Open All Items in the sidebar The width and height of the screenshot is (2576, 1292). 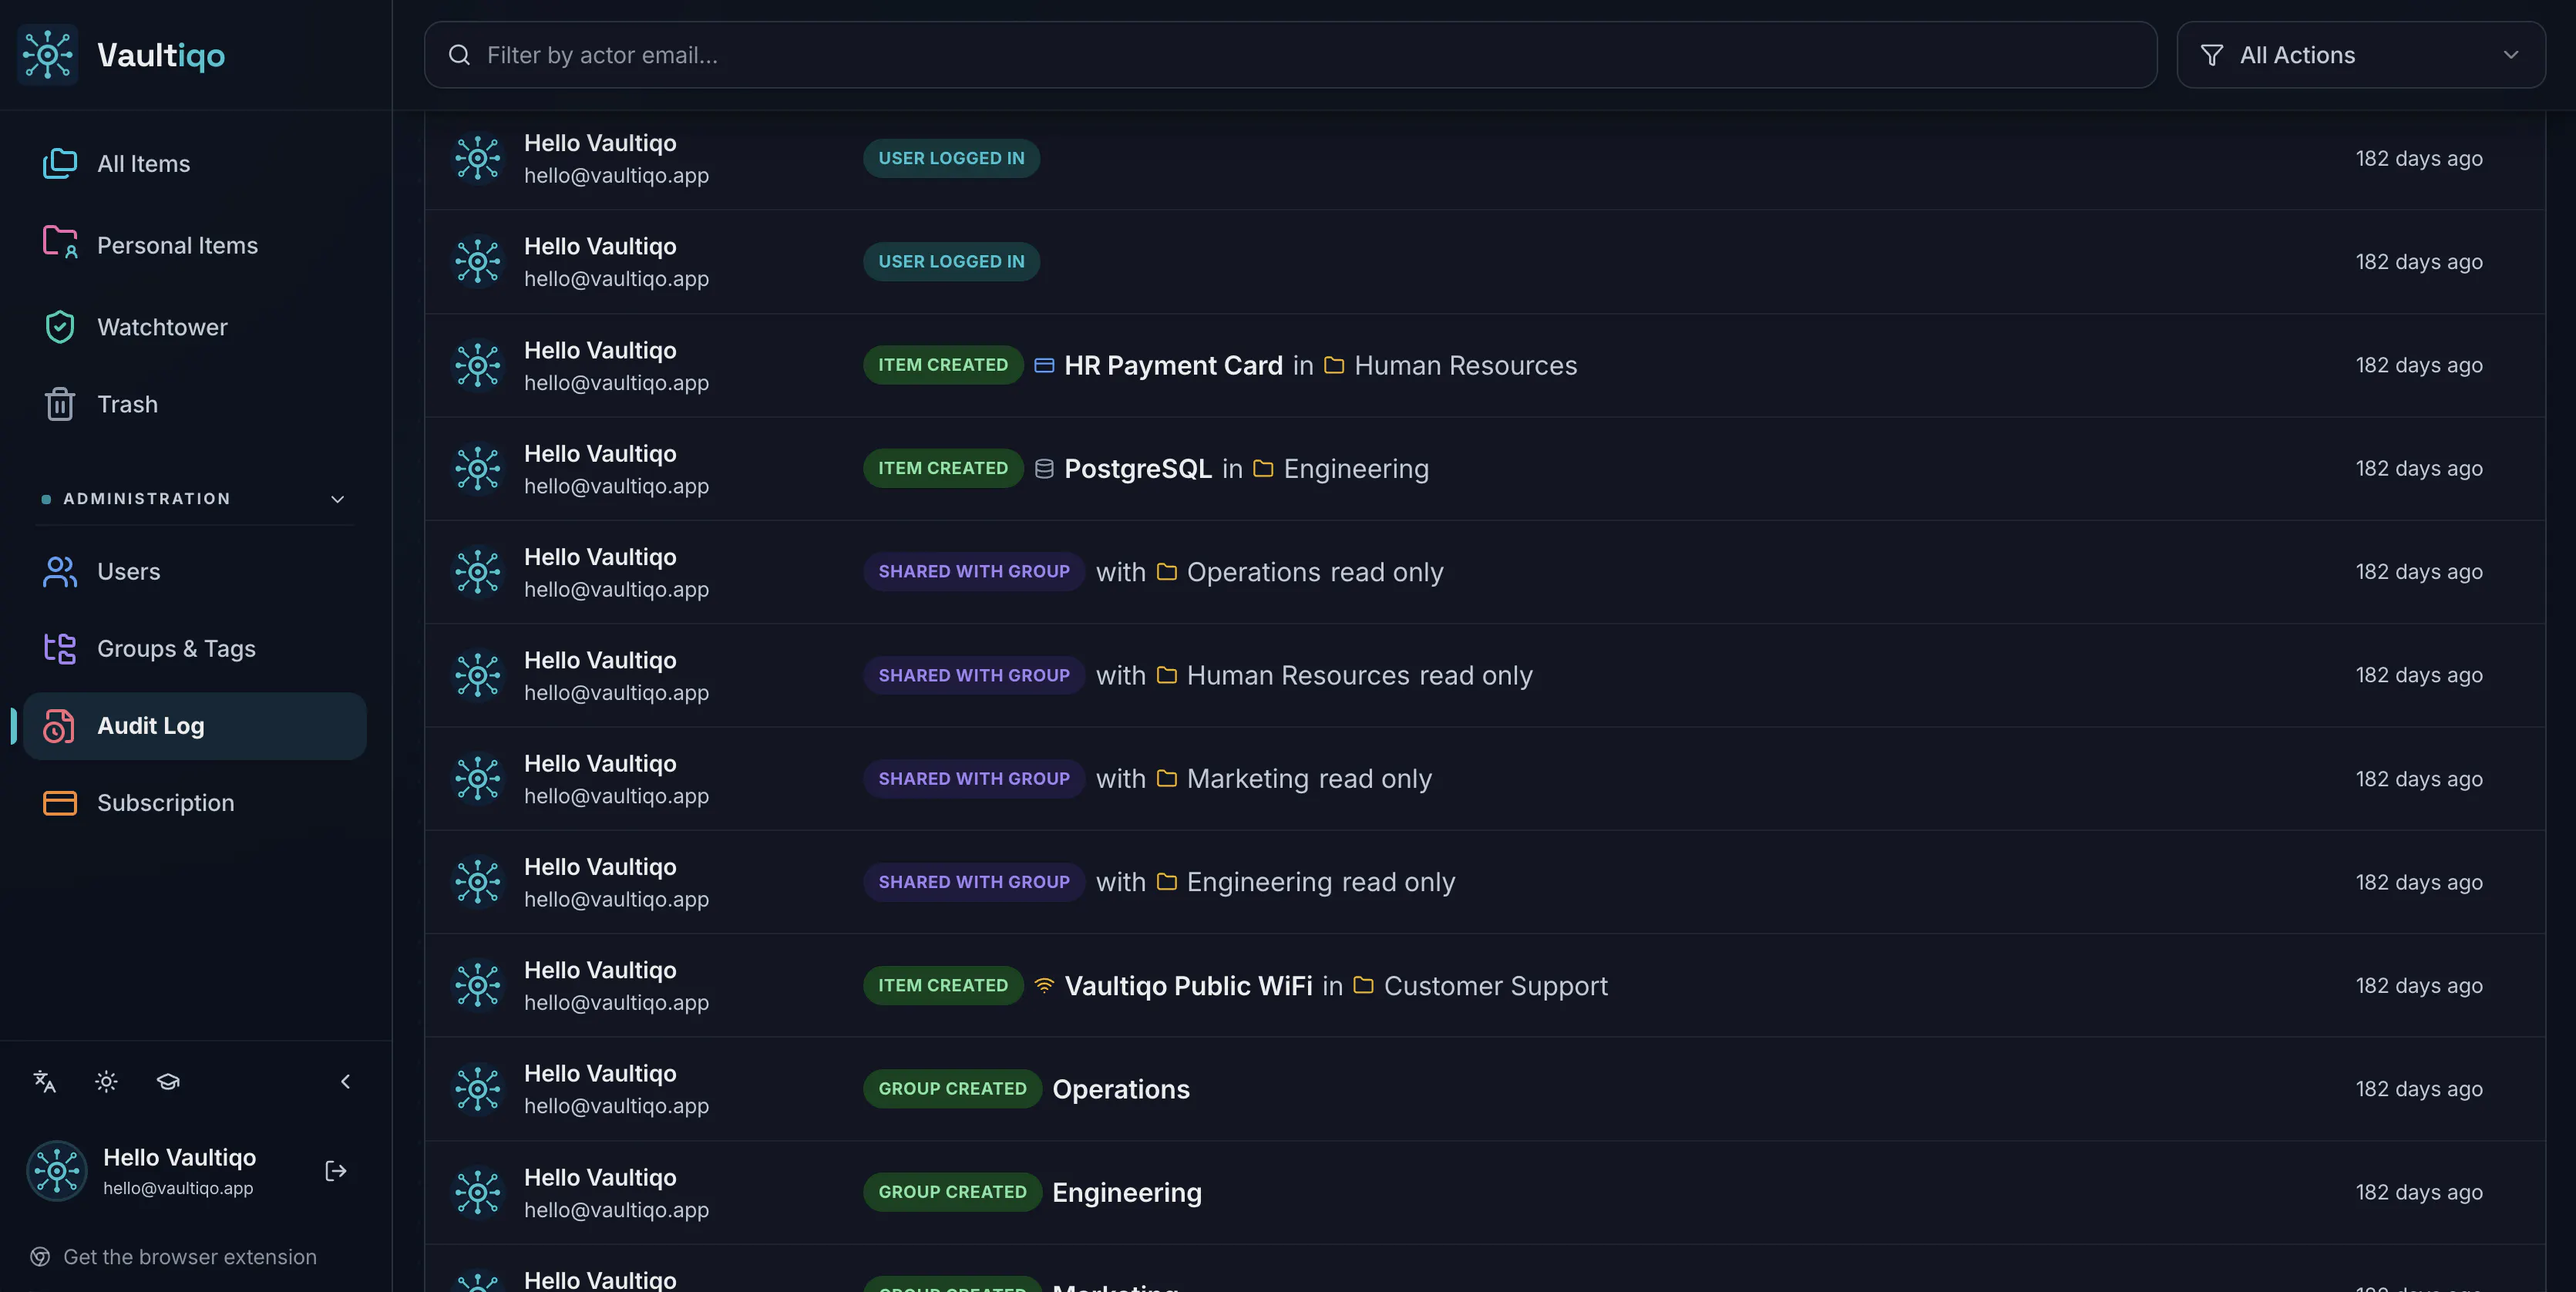194,164
